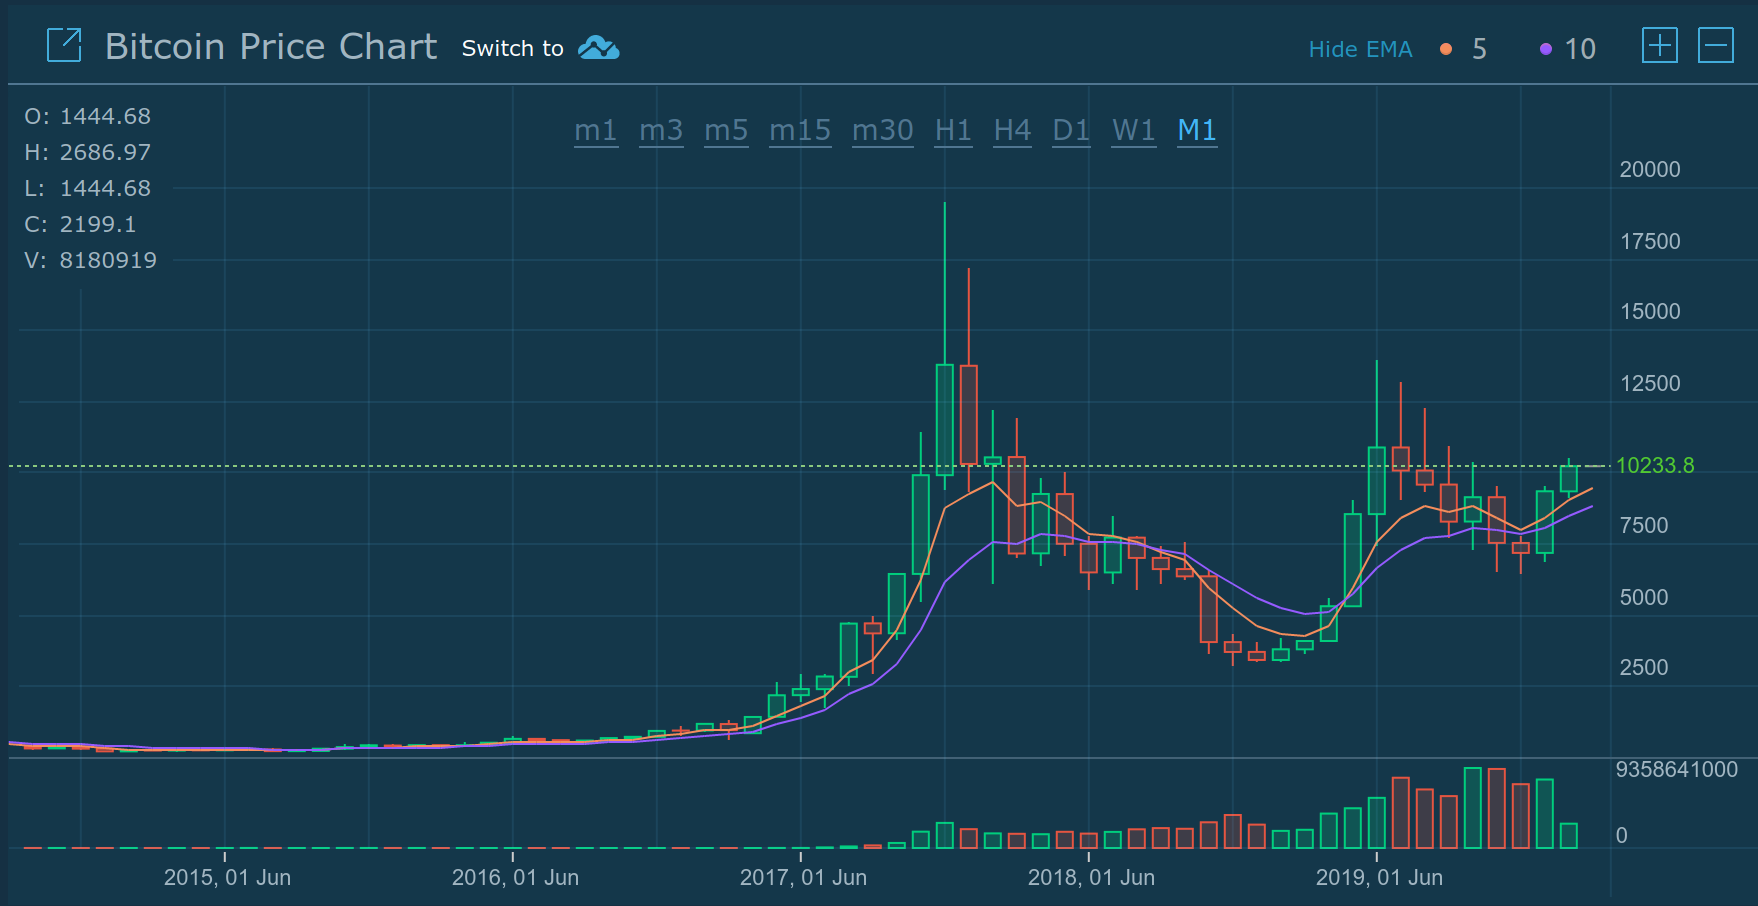Click the 2018, 01 Jun date label
The height and width of the screenshot is (906, 1758).
(x=1091, y=877)
